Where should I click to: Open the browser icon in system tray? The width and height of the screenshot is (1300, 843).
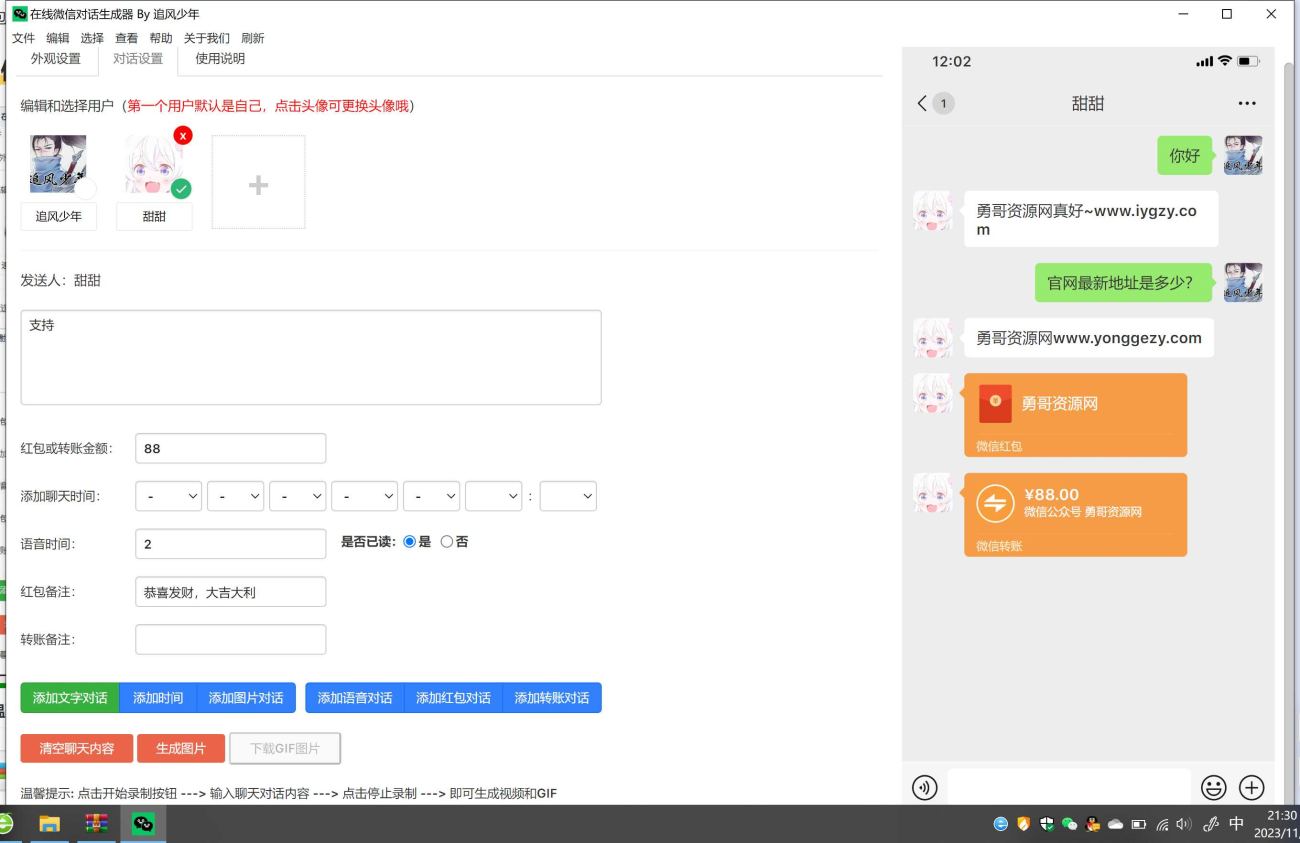(x=1001, y=824)
